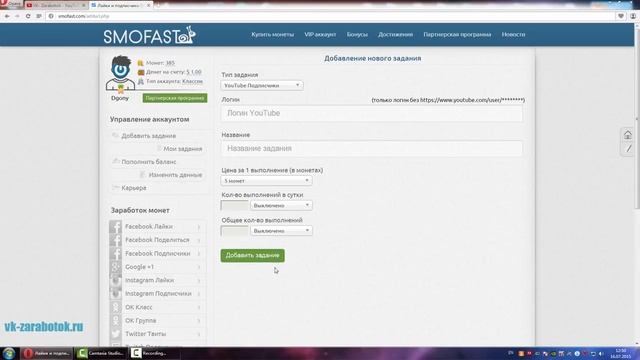640x360 pixels.
Task: Open Изменить данные in the sidebar
Action: 175,175
